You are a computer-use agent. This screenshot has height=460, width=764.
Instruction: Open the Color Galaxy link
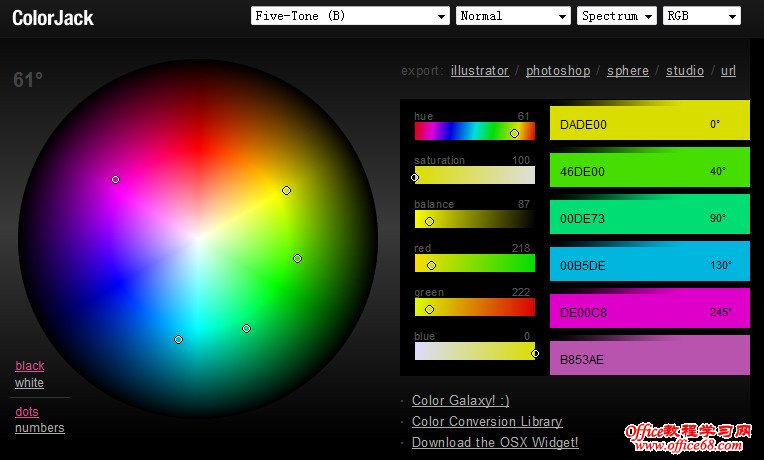[460, 400]
